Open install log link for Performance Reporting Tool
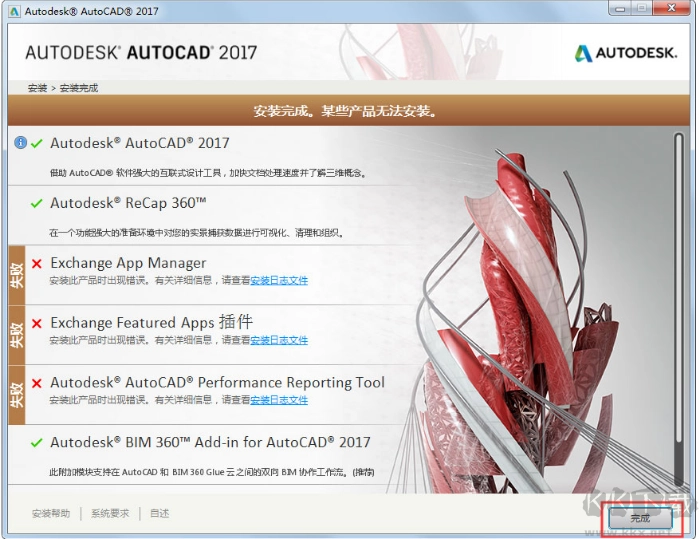The height and width of the screenshot is (539, 699). click(279, 401)
